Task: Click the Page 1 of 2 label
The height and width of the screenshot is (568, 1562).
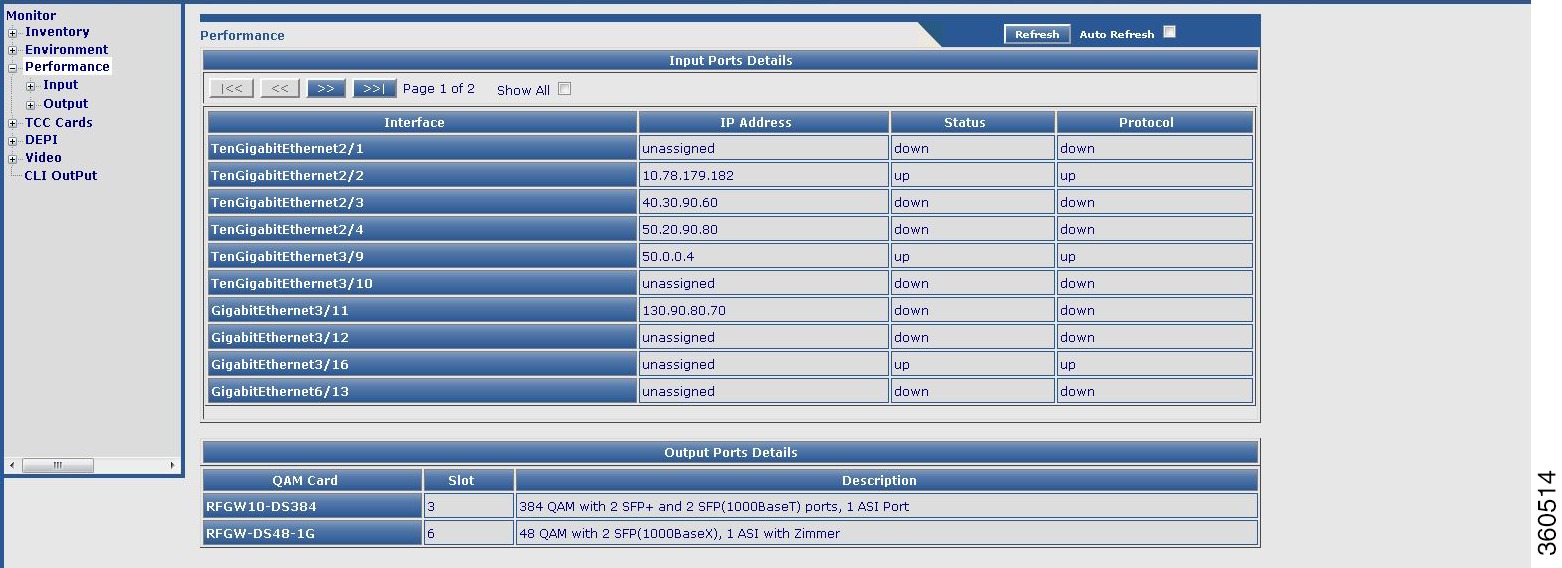Action: coord(439,88)
